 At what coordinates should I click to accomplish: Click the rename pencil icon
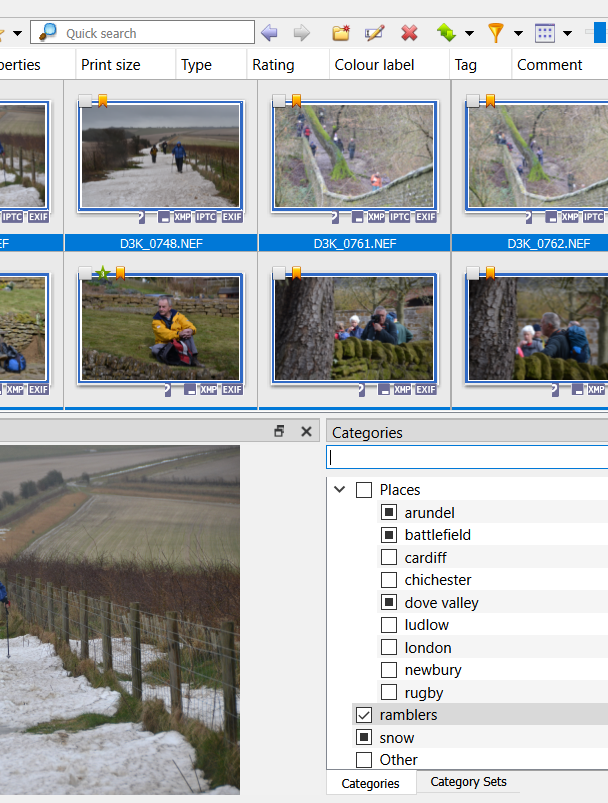(x=375, y=33)
